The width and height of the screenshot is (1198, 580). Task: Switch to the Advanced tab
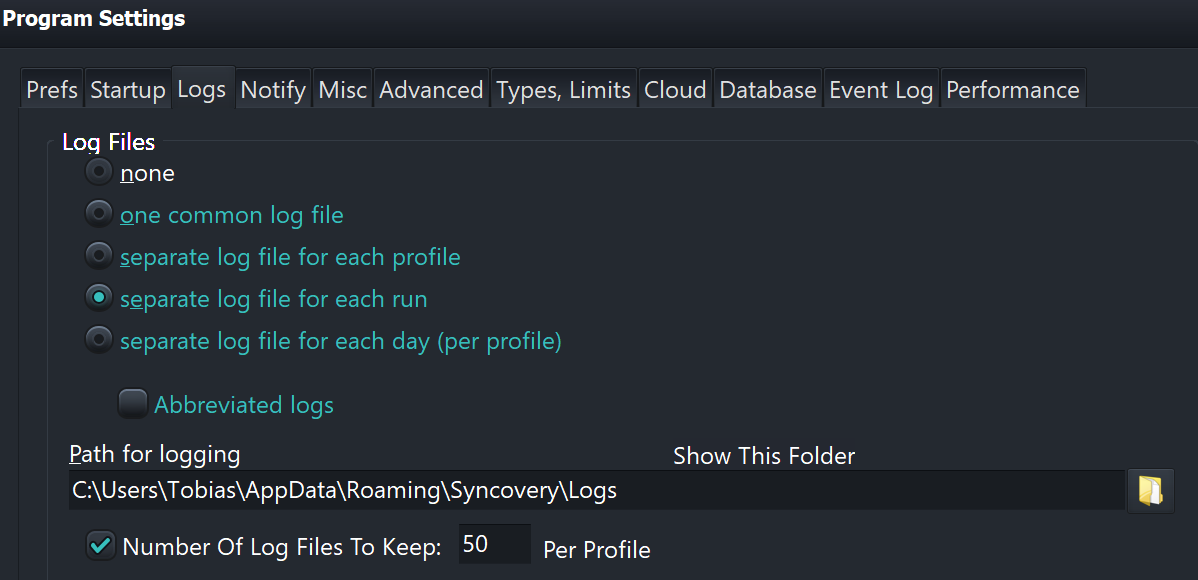click(431, 90)
